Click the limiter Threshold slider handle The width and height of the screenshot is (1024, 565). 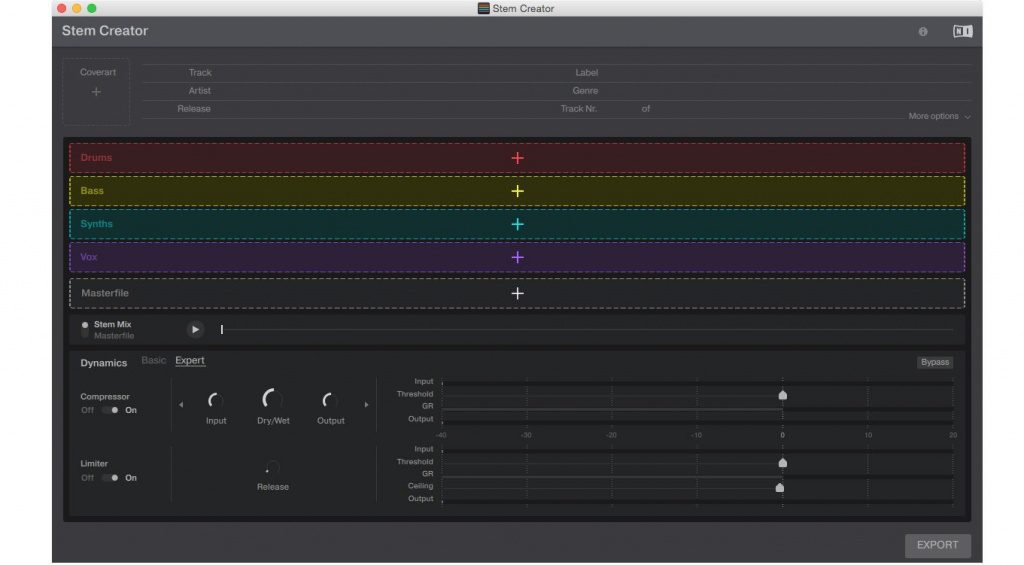point(782,462)
